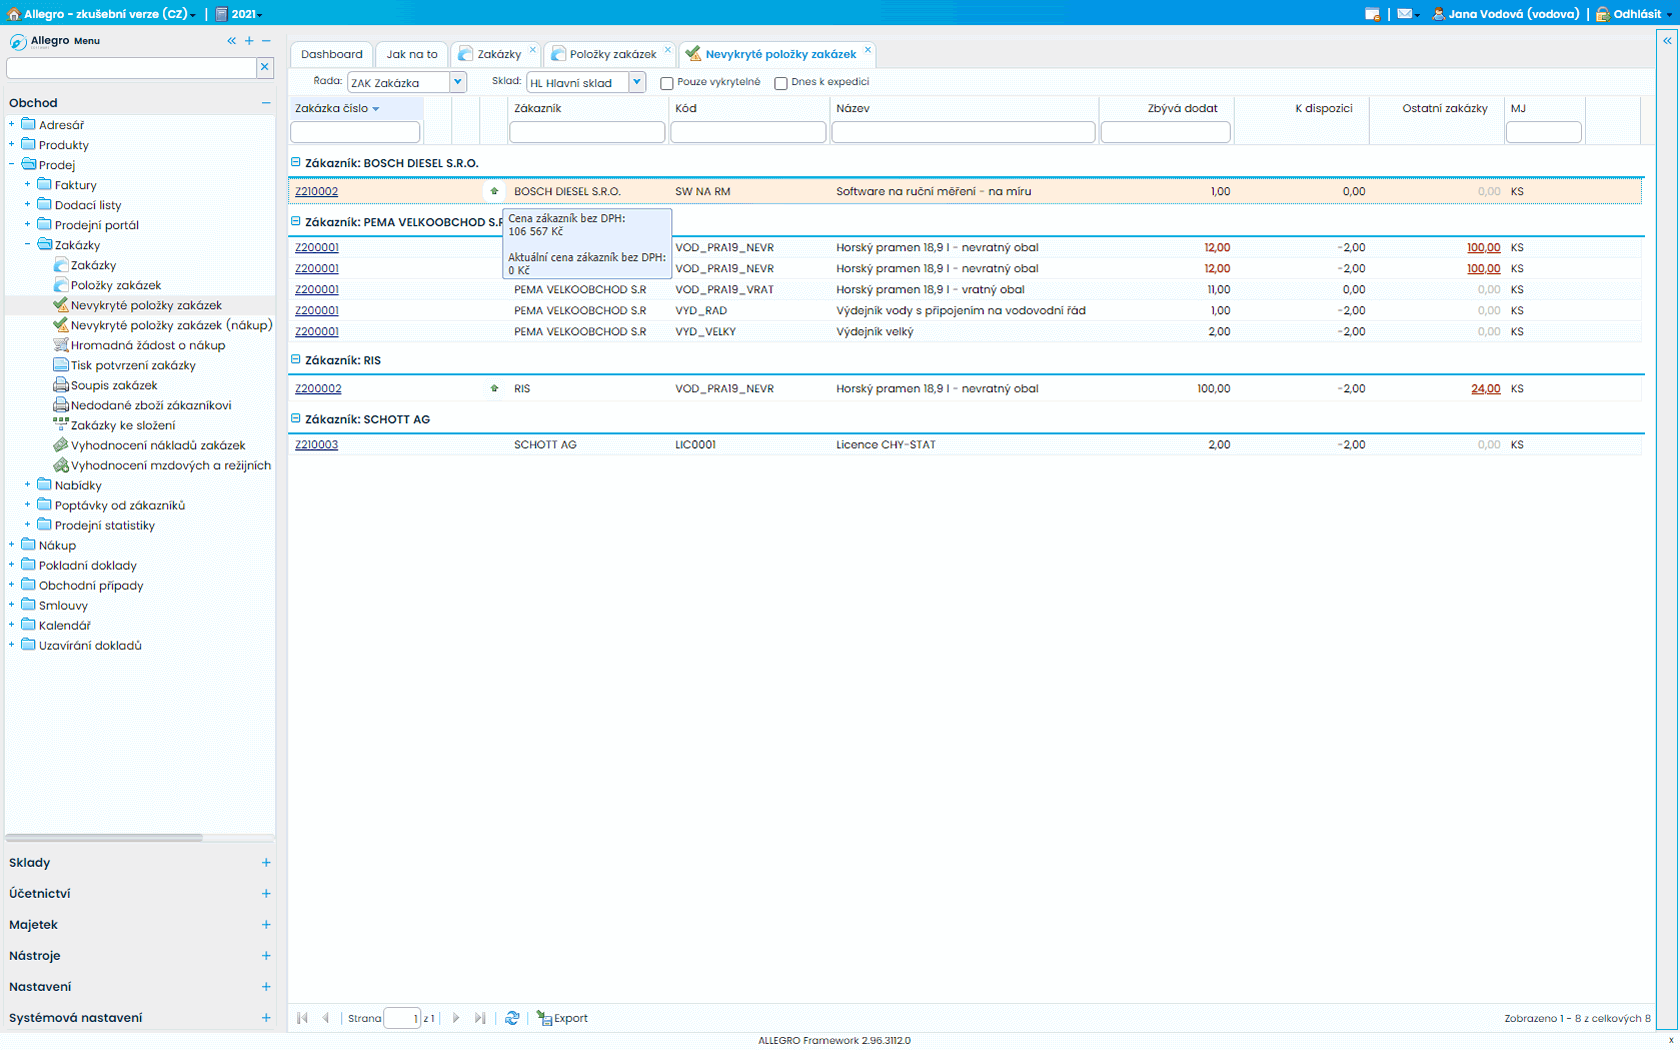
Task: Click the Název filter input field
Action: 963,132
